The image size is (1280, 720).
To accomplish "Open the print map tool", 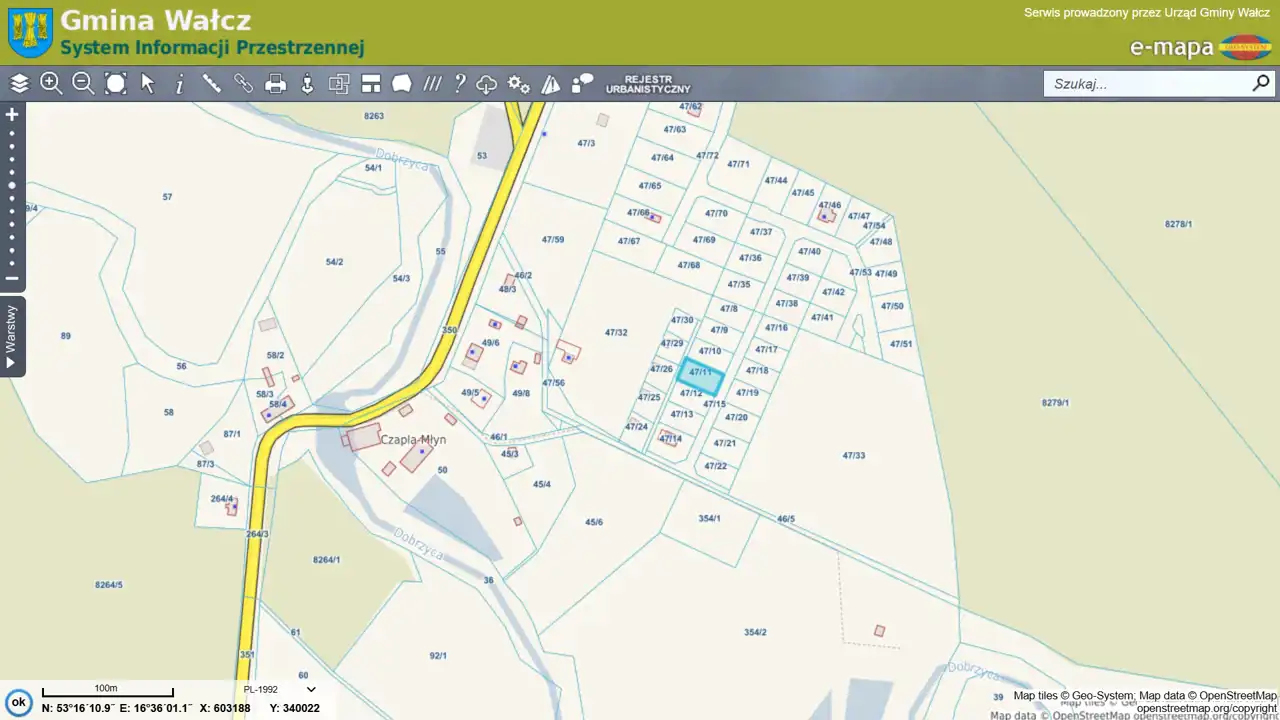I will (x=276, y=84).
